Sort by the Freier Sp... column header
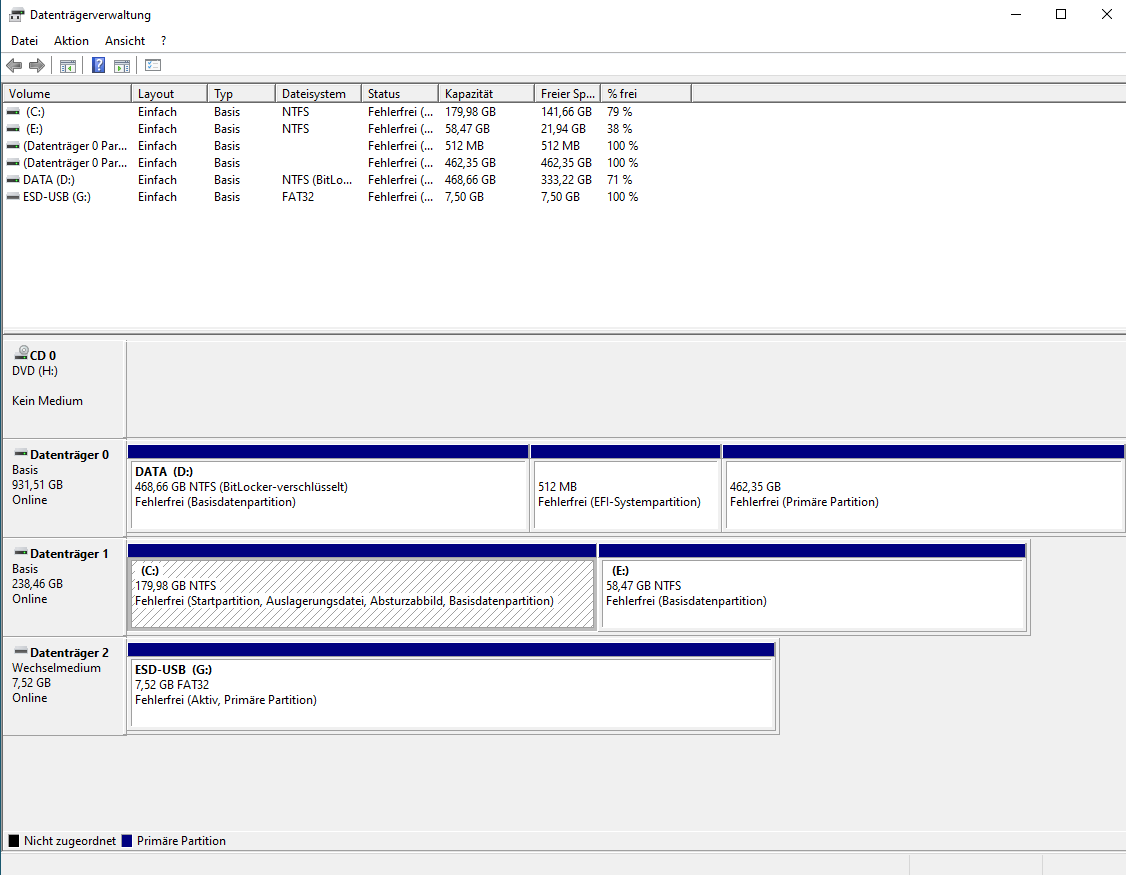The width and height of the screenshot is (1126, 875). coord(567,93)
